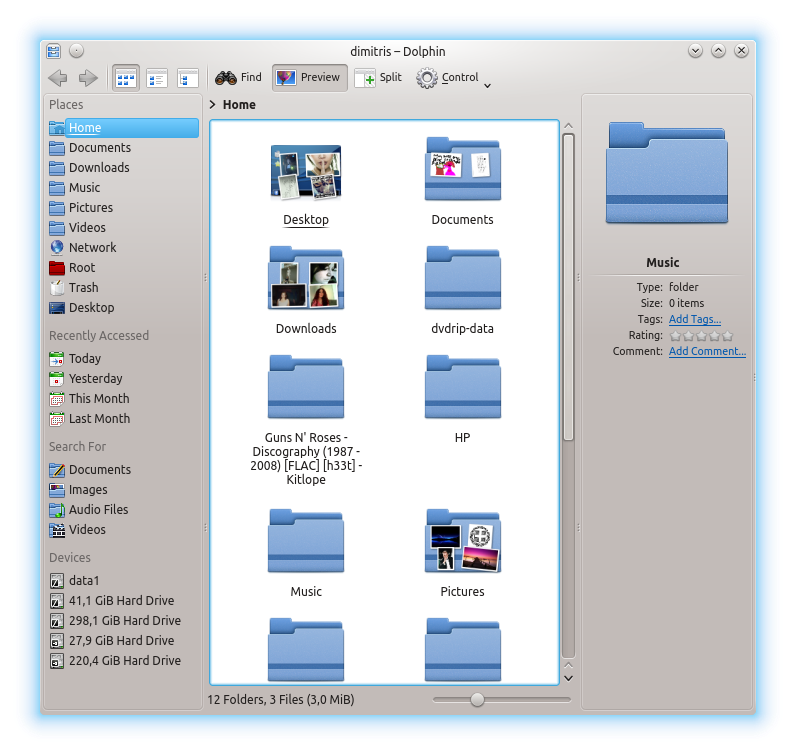Image resolution: width=796 pixels, height=755 pixels.
Task: Show files accessed This Month
Action: coord(123,399)
